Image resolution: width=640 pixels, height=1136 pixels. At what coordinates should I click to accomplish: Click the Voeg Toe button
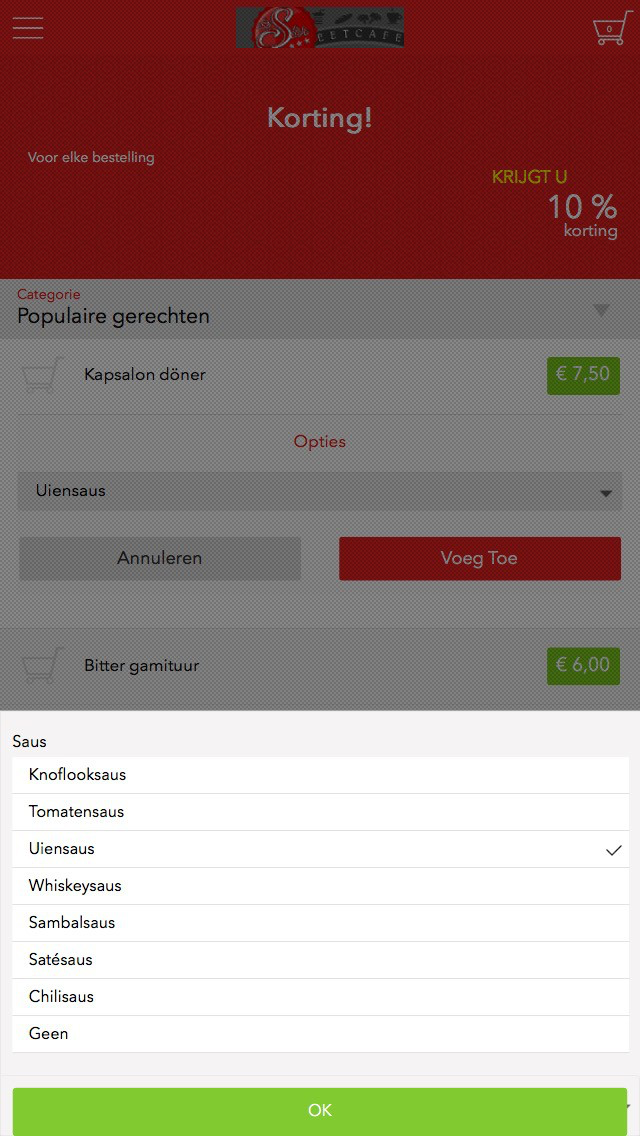click(x=480, y=559)
